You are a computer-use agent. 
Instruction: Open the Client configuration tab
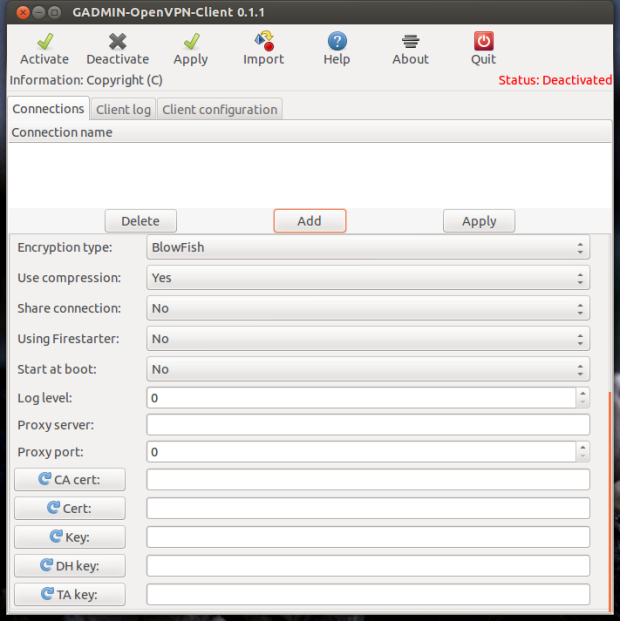[x=220, y=109]
